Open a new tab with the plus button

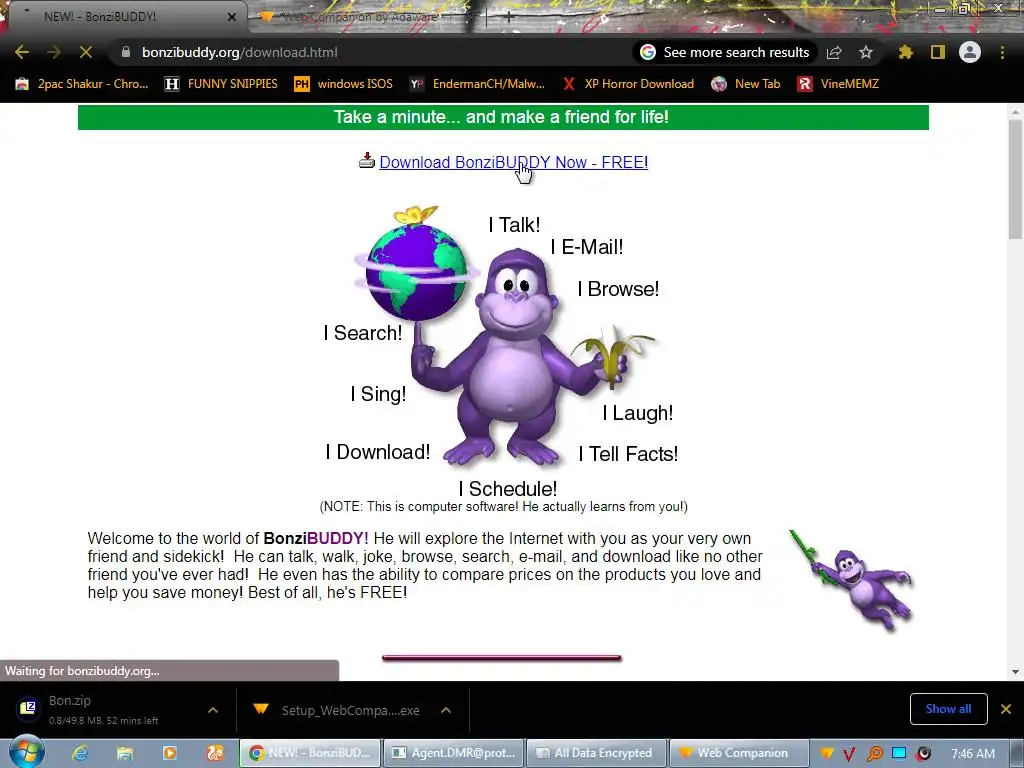(508, 18)
